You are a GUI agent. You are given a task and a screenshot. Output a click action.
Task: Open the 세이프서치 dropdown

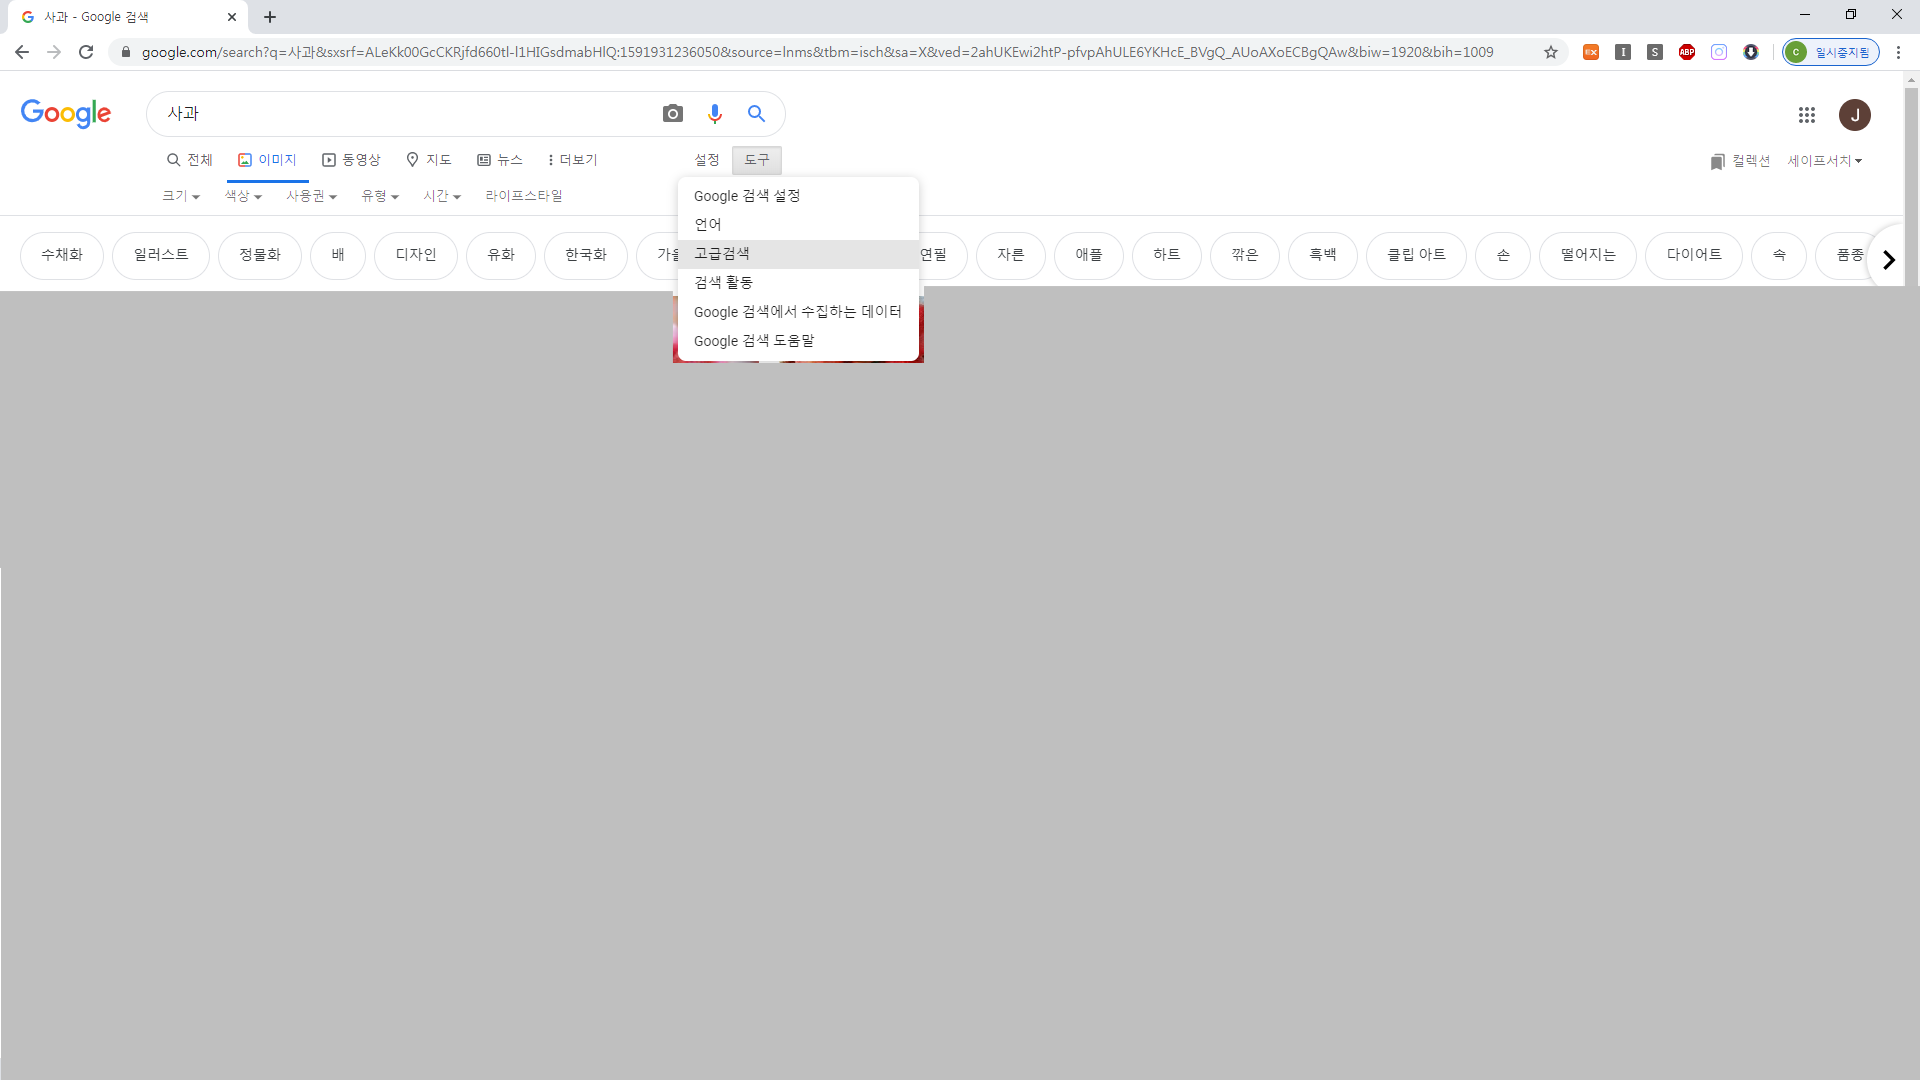pyautogui.click(x=1824, y=161)
